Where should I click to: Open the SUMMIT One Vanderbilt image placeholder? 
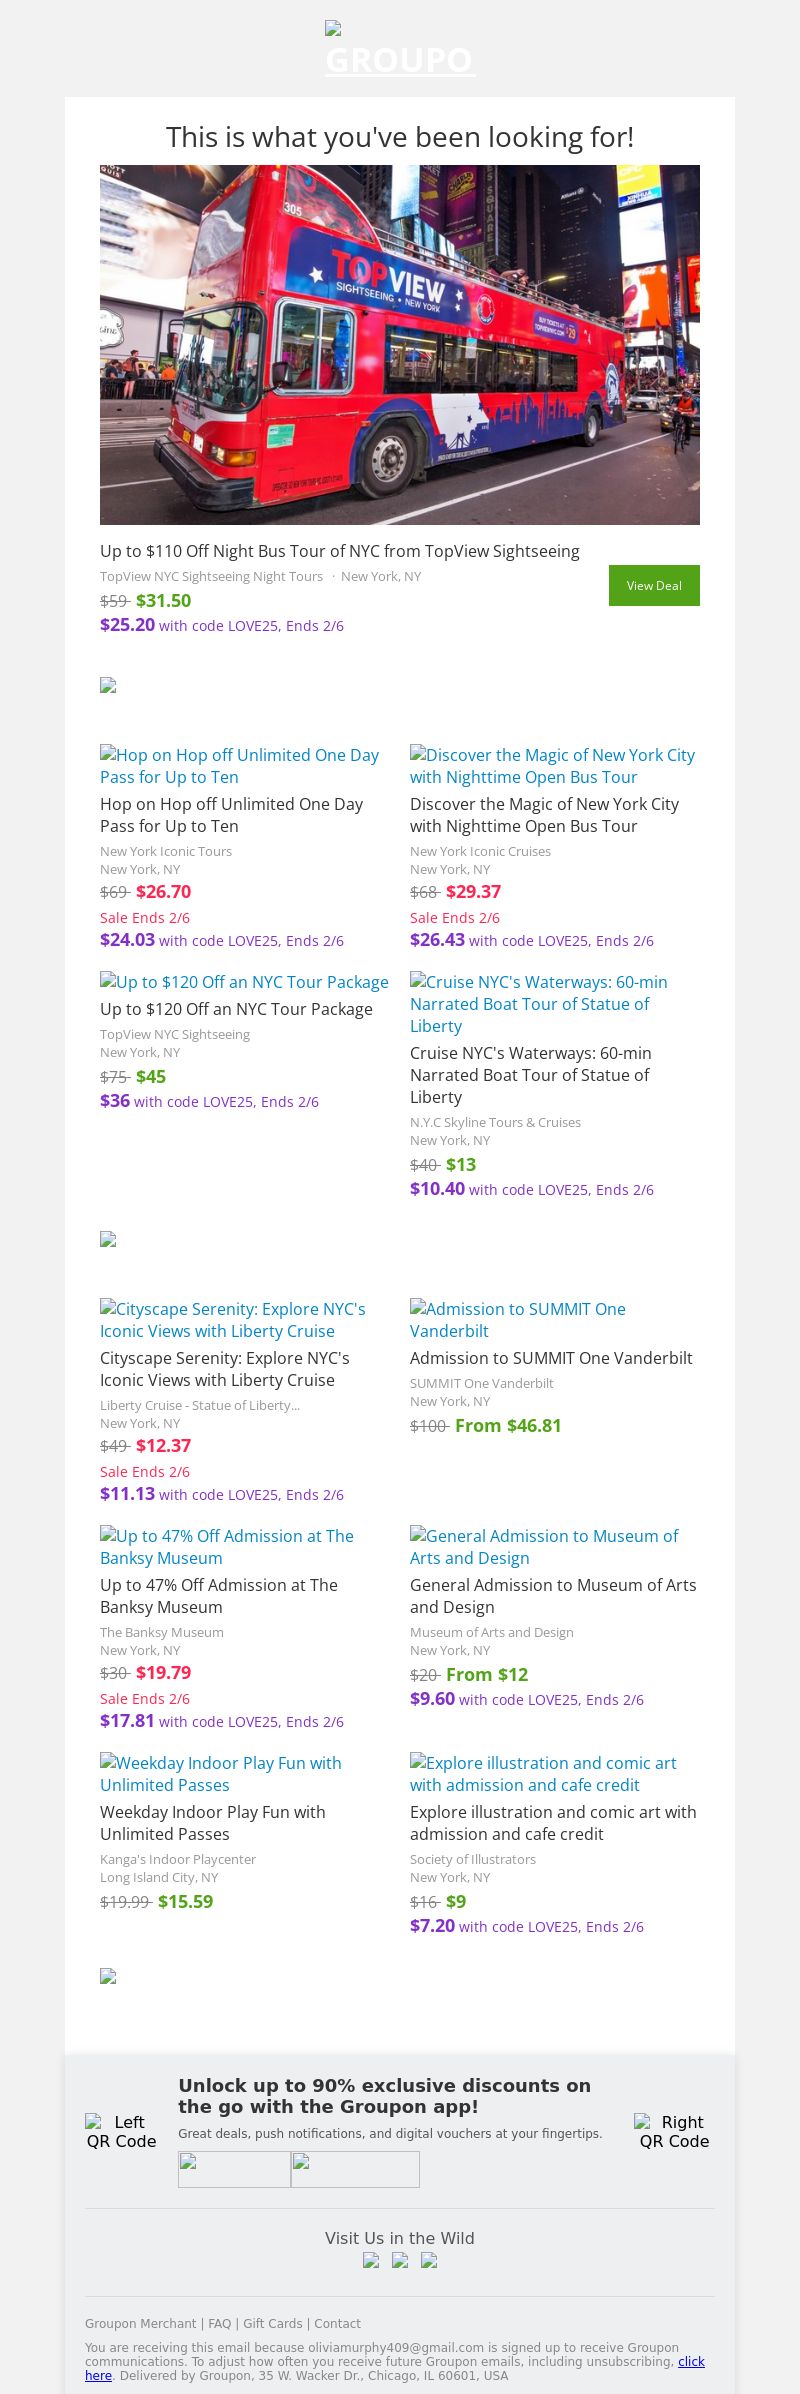pyautogui.click(x=518, y=1319)
